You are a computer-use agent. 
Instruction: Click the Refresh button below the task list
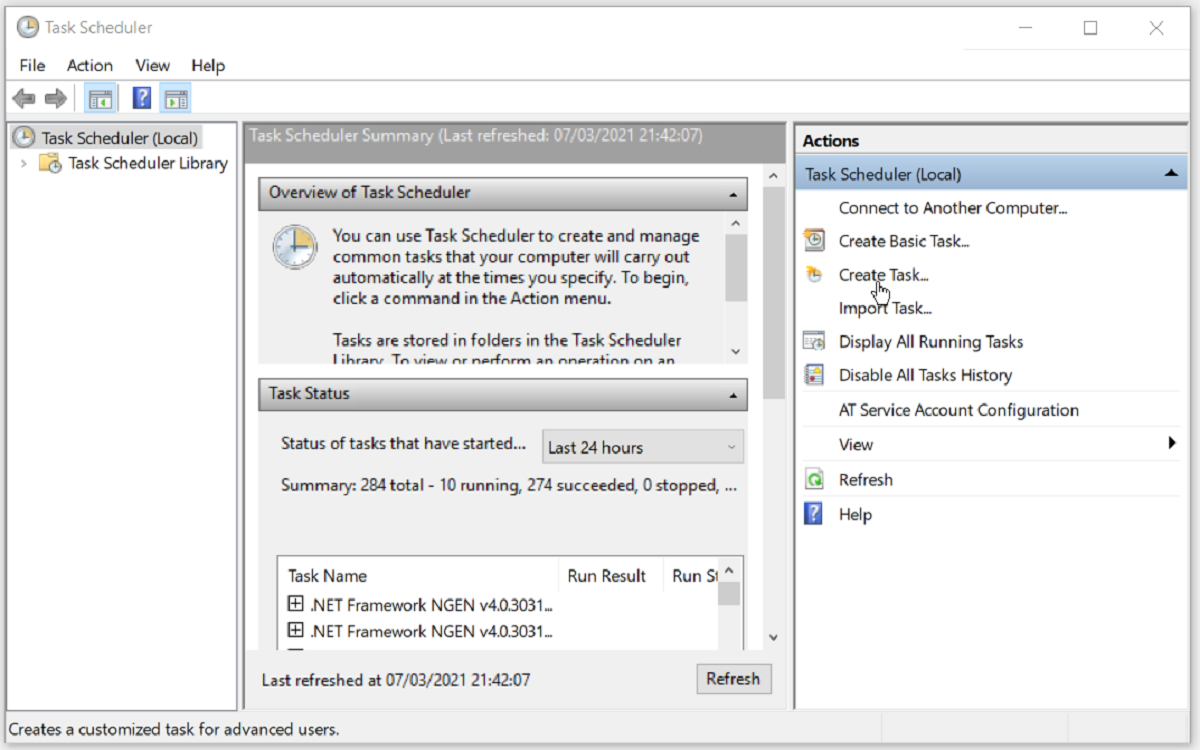click(733, 679)
